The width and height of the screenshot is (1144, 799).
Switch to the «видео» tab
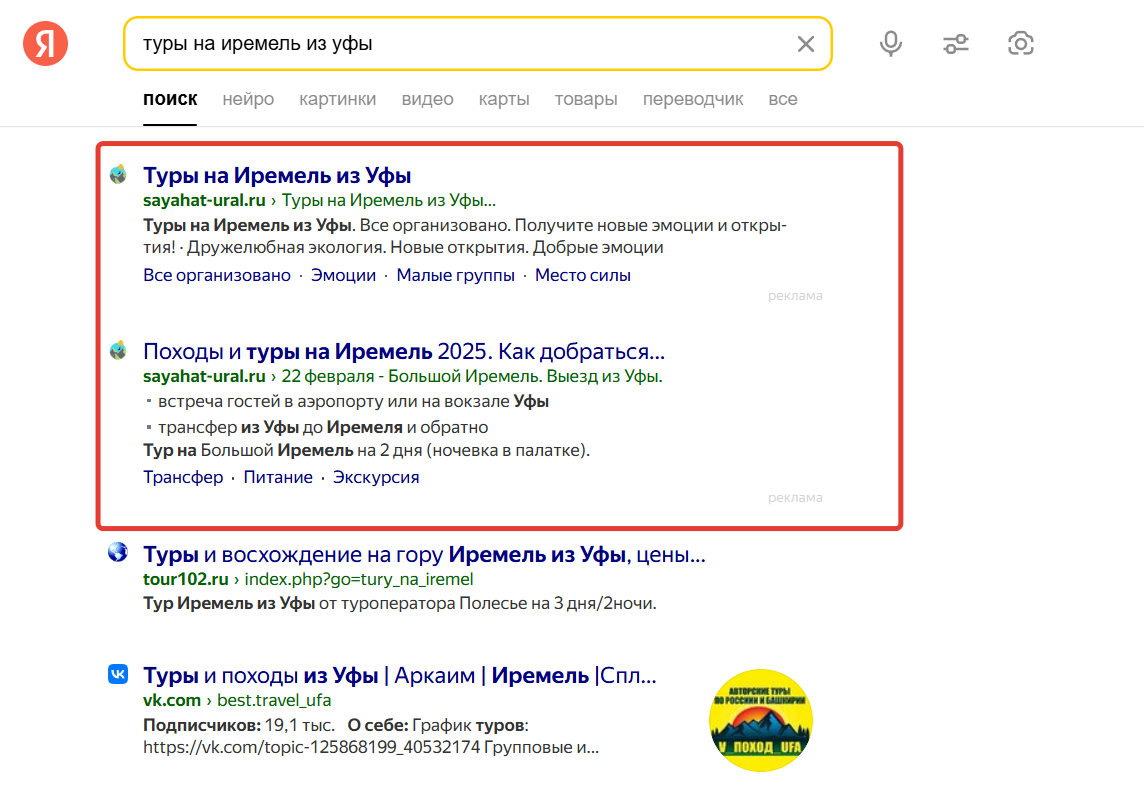tap(428, 99)
